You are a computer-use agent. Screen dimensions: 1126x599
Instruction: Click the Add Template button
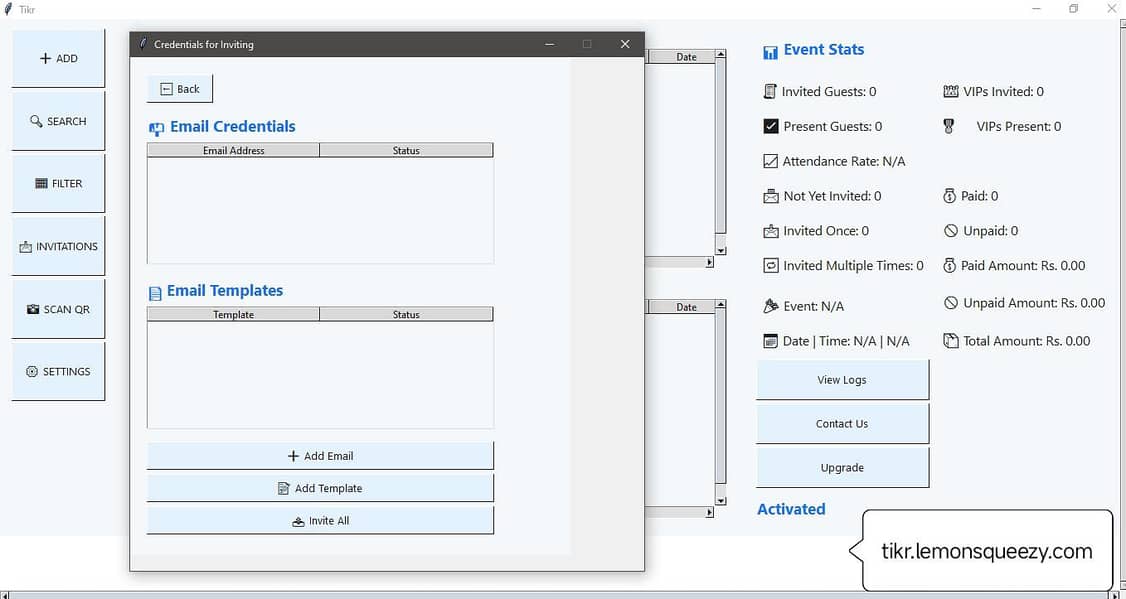[320, 488]
